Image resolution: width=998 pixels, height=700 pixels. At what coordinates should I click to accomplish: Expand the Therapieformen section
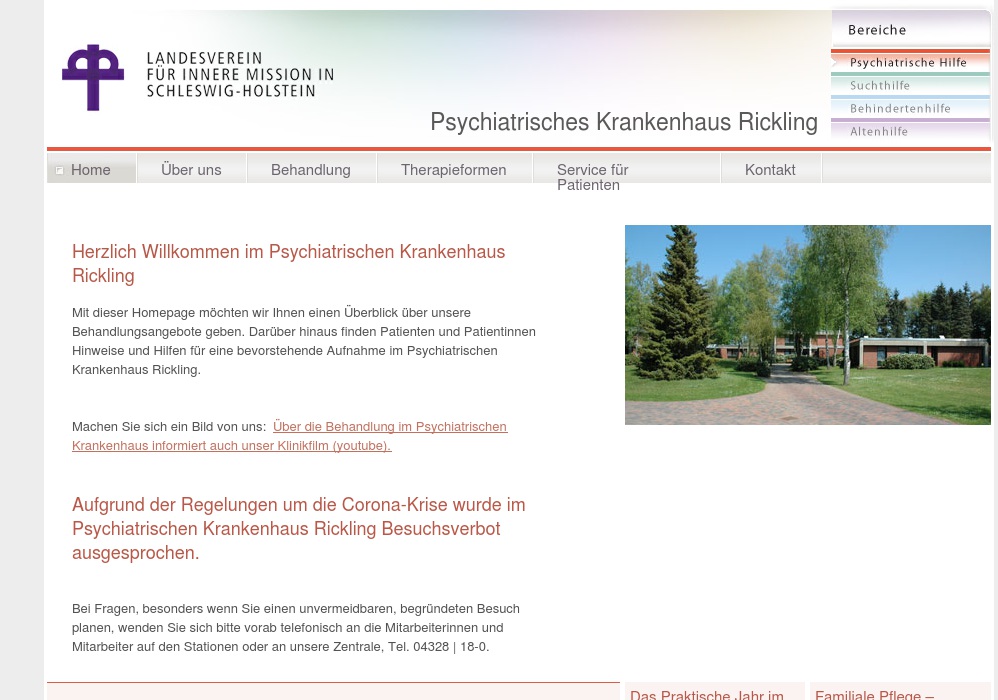coord(453,170)
